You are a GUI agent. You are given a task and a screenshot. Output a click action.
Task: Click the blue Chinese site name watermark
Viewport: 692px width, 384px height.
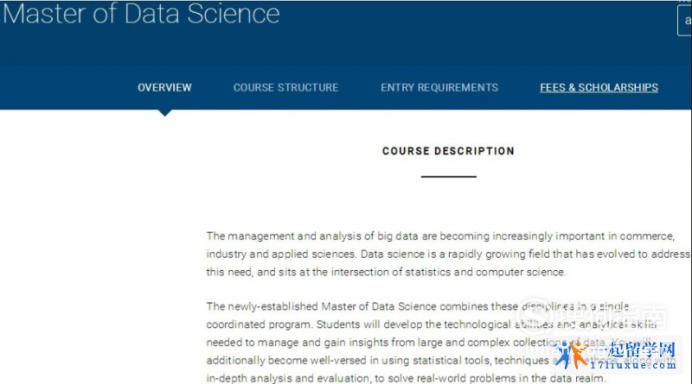tap(641, 350)
